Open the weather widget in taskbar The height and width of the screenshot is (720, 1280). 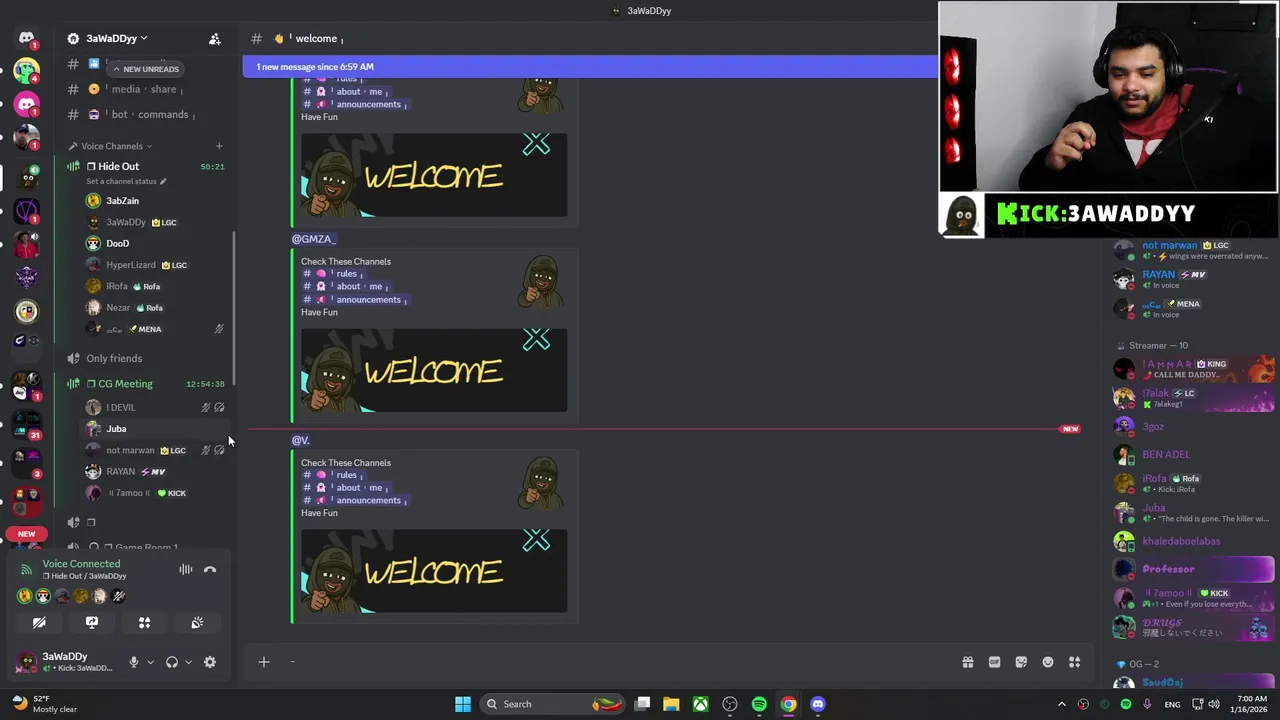point(43,704)
